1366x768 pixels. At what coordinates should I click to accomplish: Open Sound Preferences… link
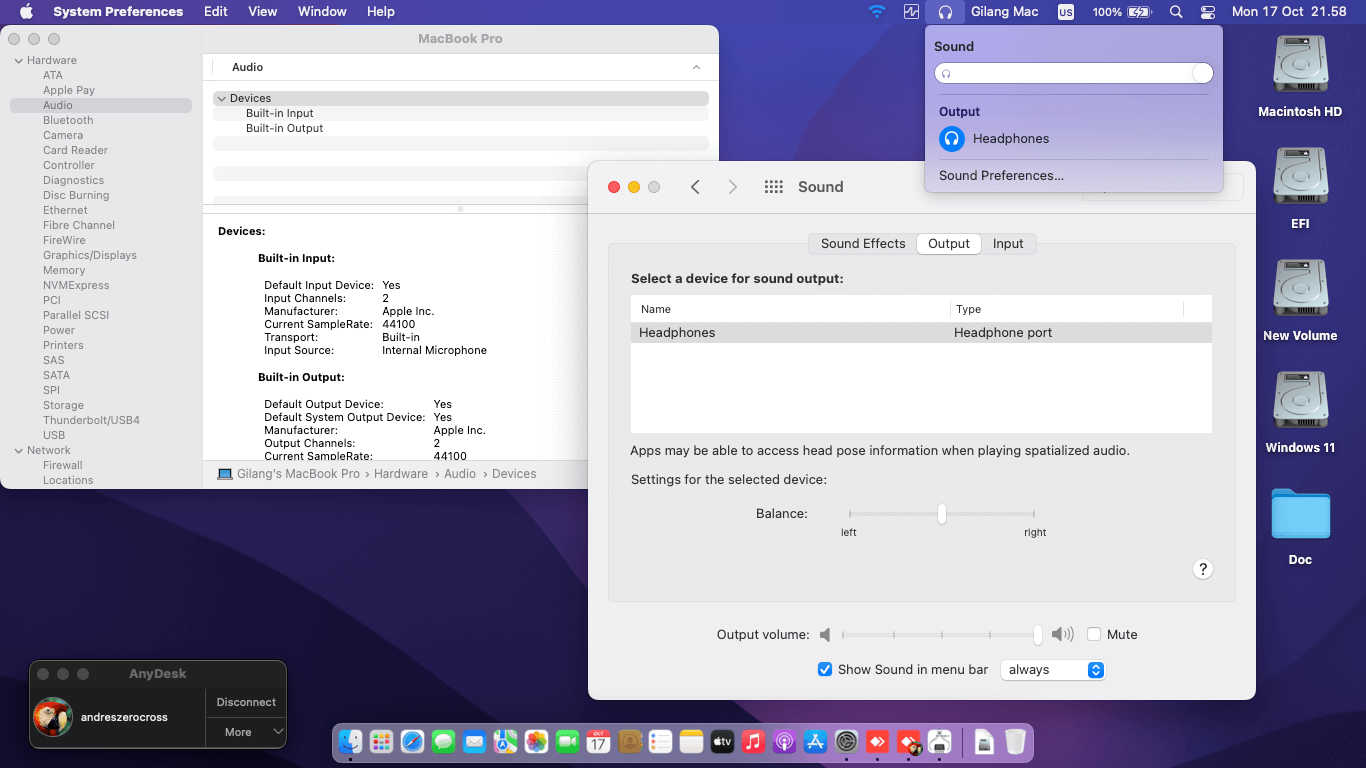[x=1001, y=175]
